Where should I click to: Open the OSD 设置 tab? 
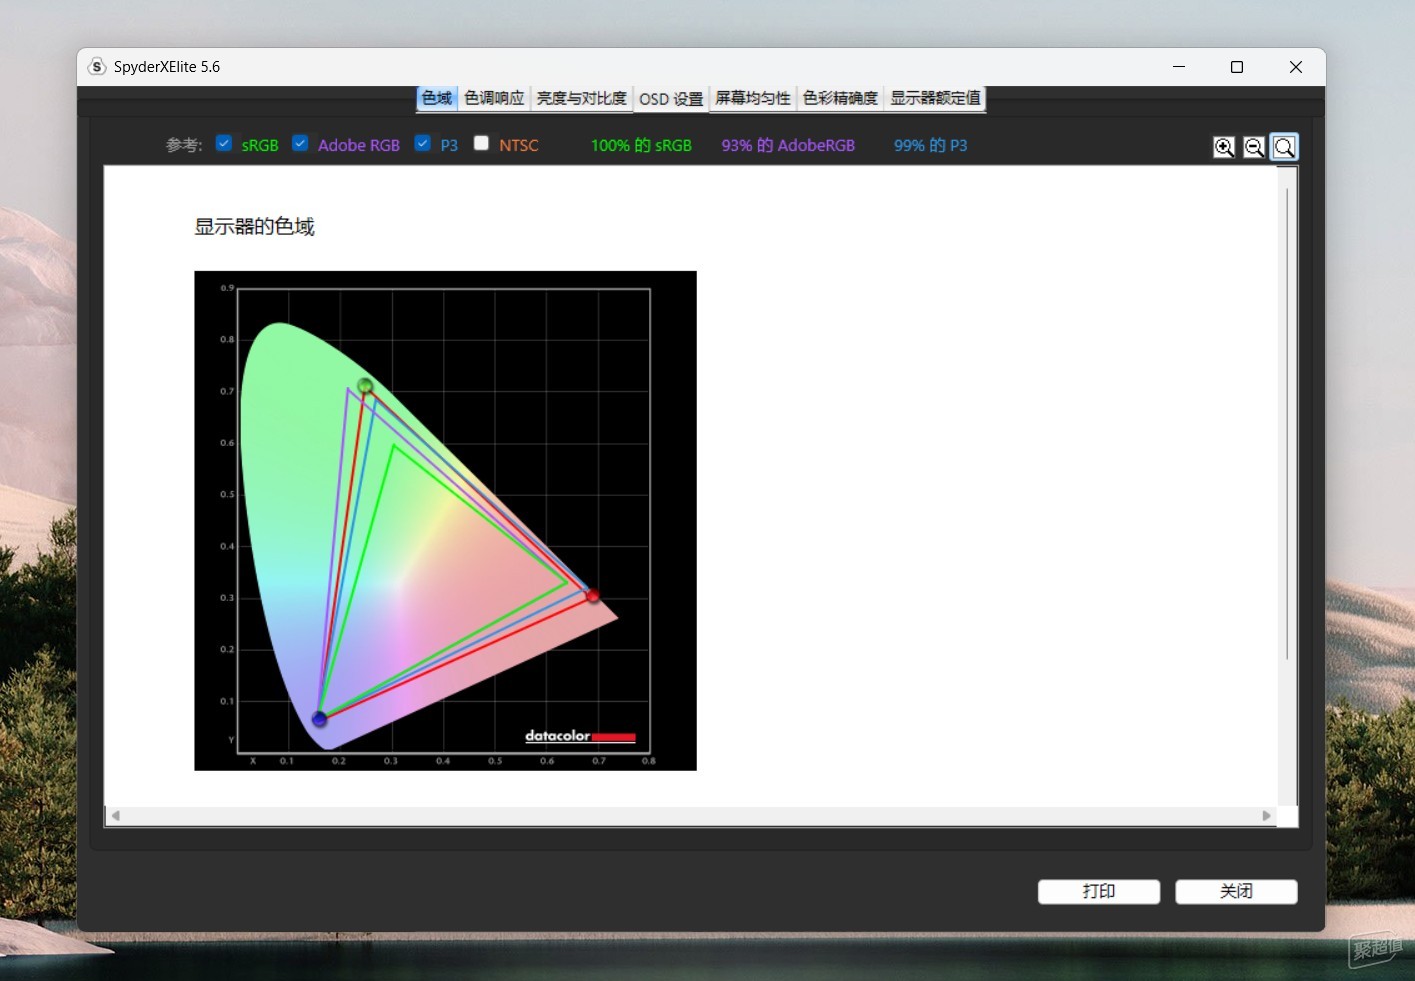pos(671,99)
